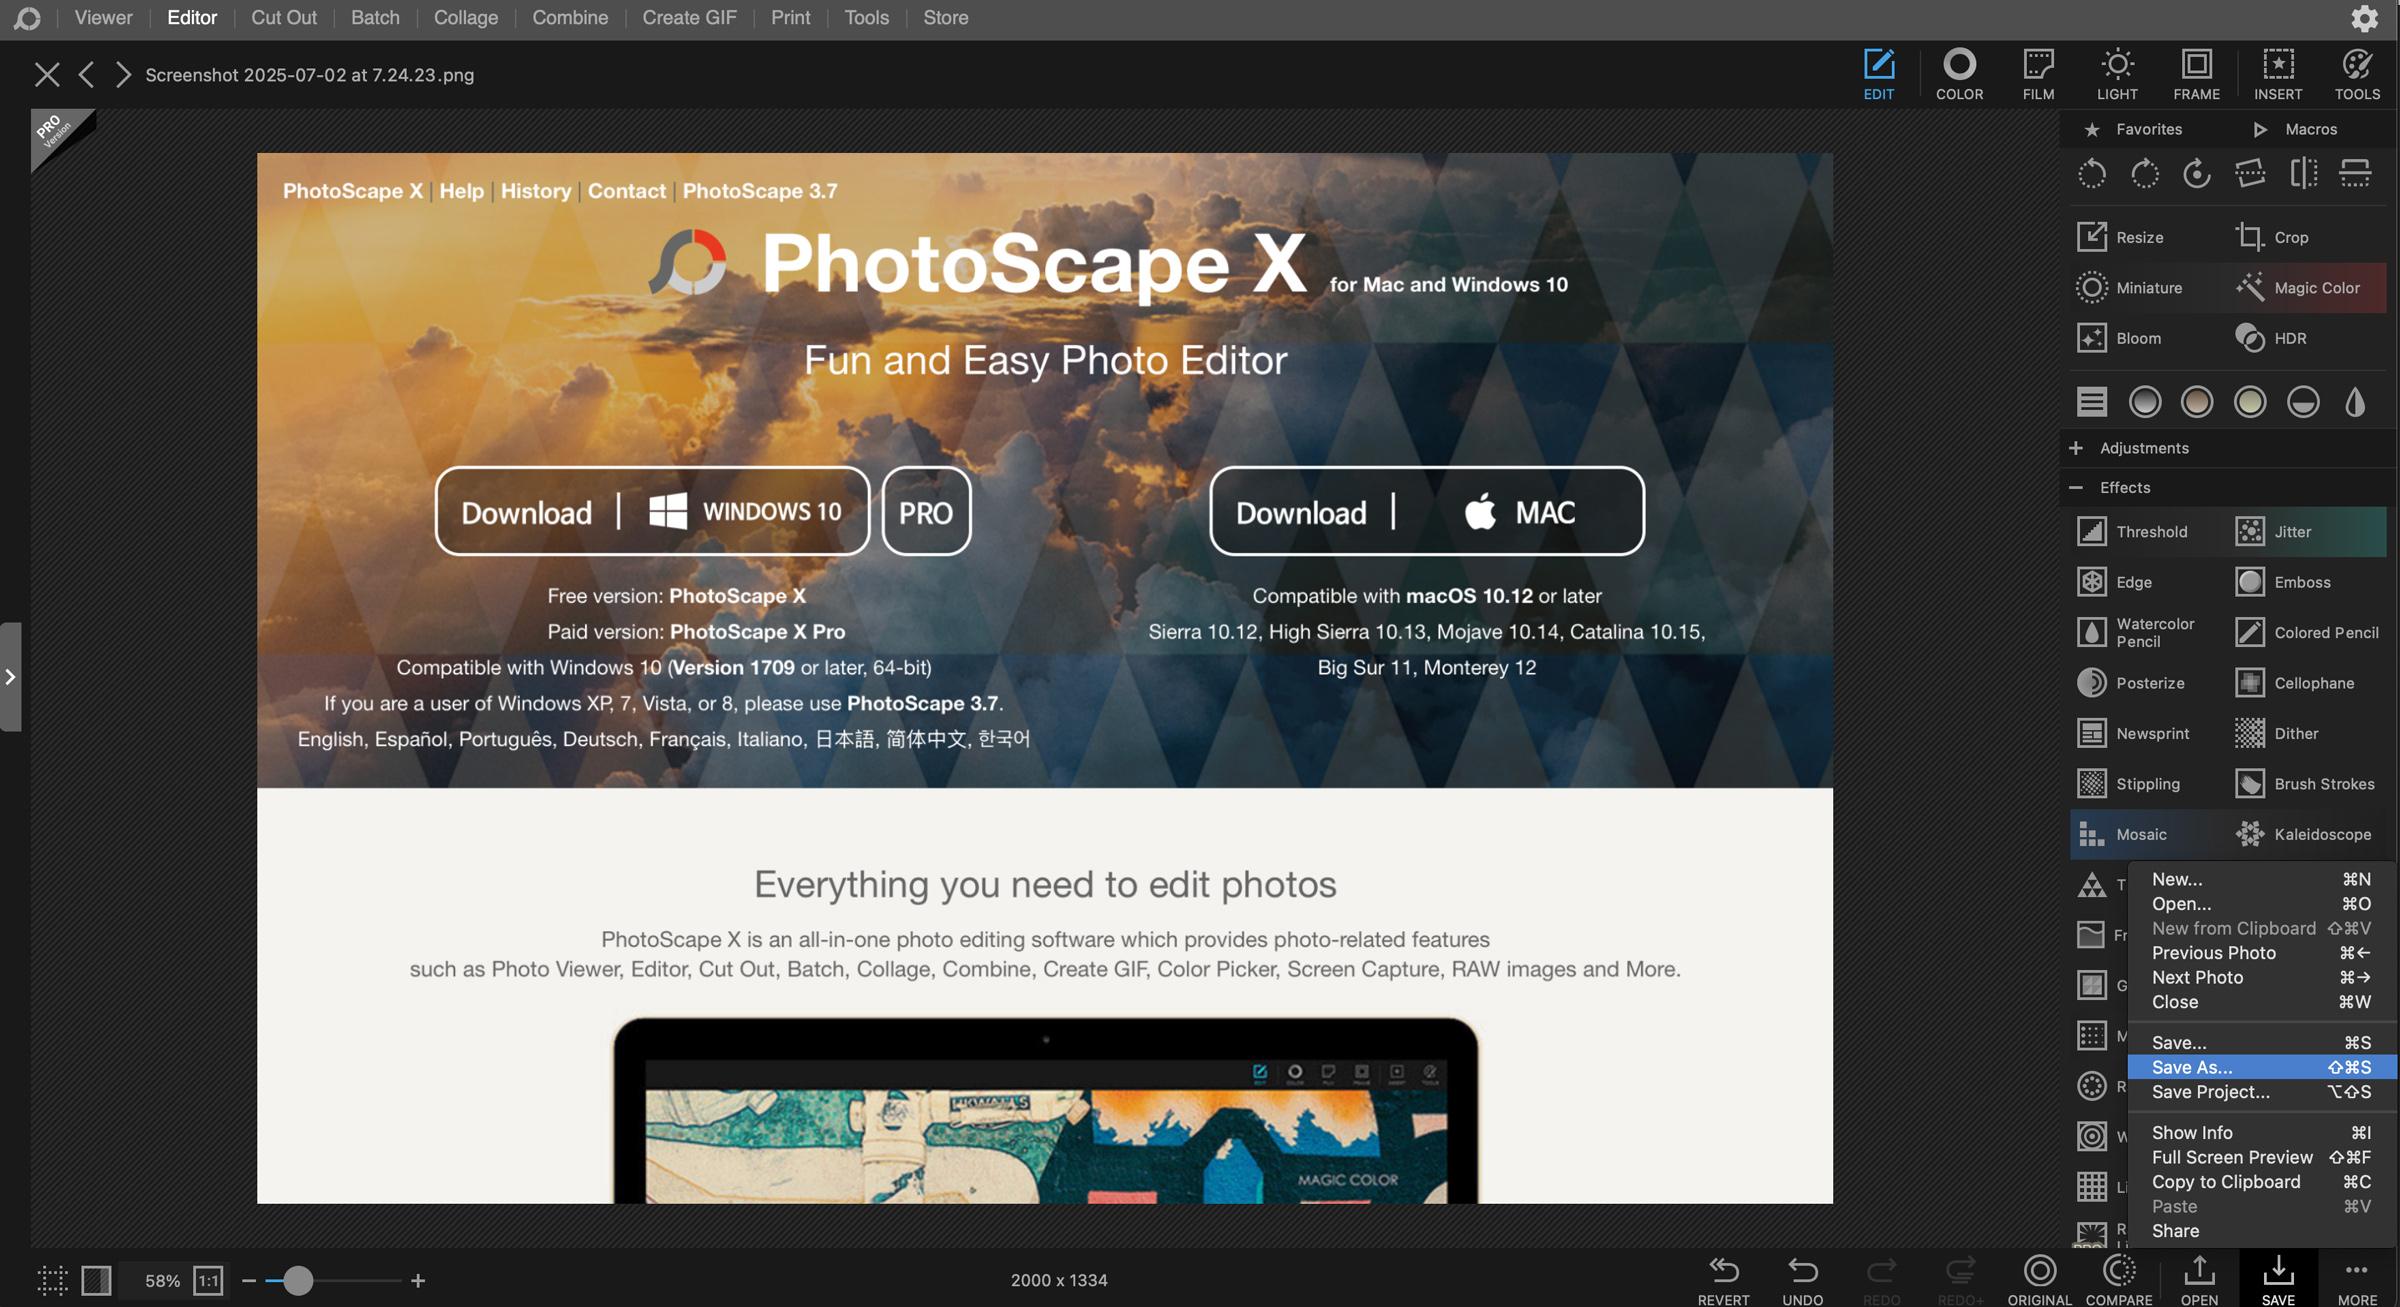Expand the left side panel arrow
The width and height of the screenshot is (2400, 1307).
10,677
